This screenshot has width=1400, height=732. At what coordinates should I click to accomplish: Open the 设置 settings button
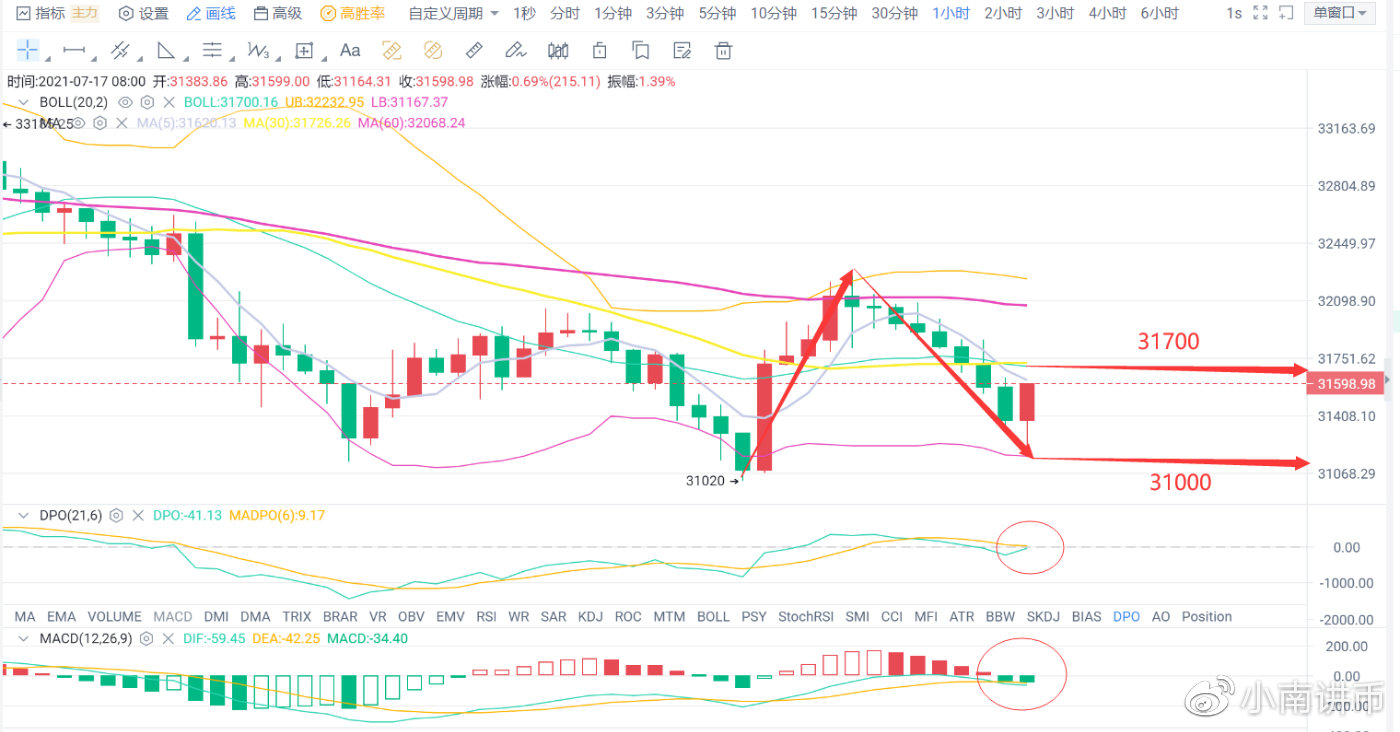click(144, 13)
